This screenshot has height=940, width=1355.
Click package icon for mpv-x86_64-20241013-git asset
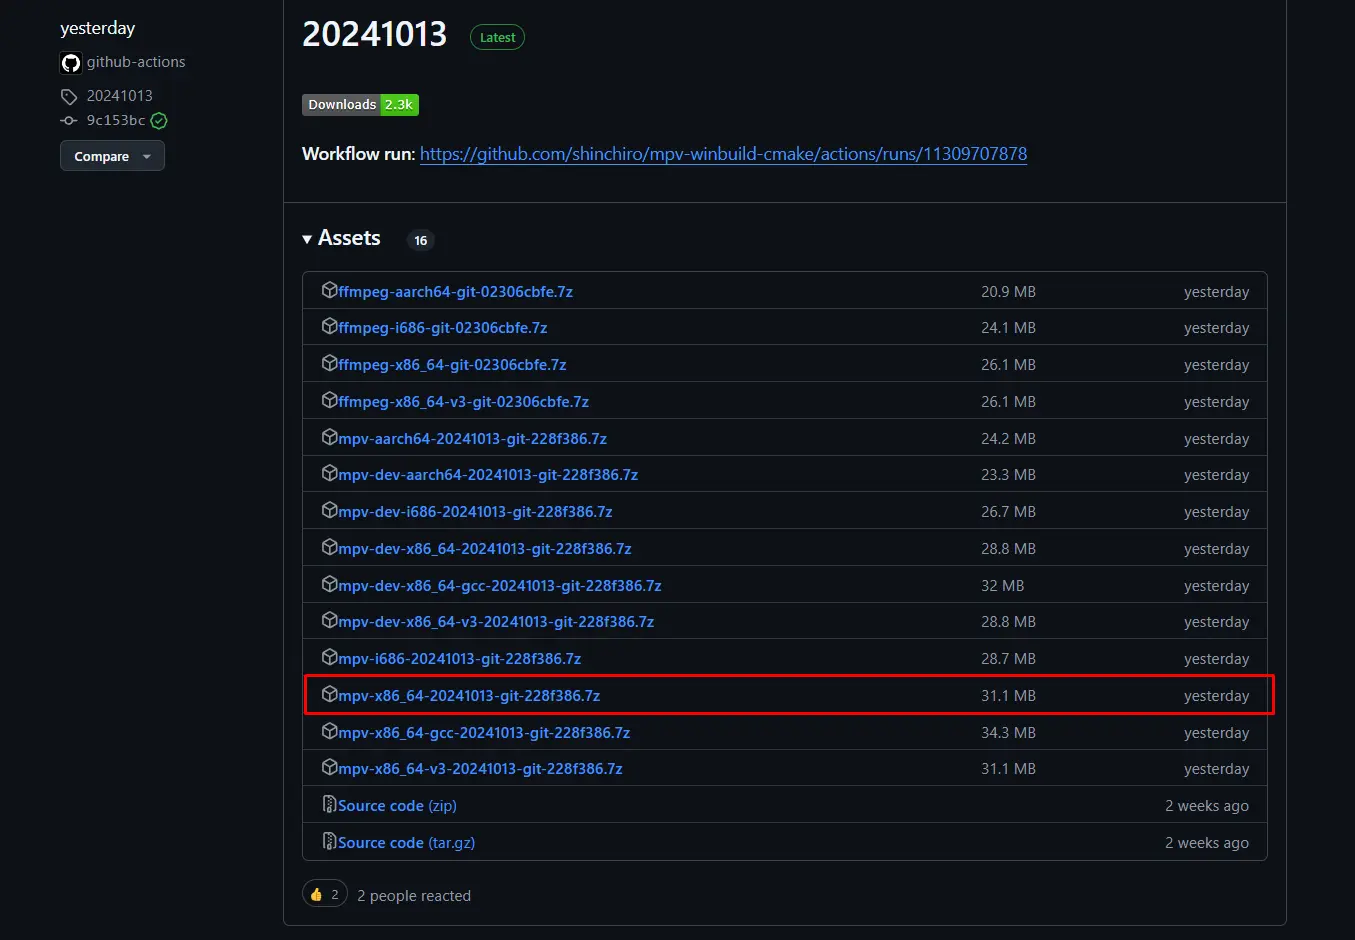329,694
